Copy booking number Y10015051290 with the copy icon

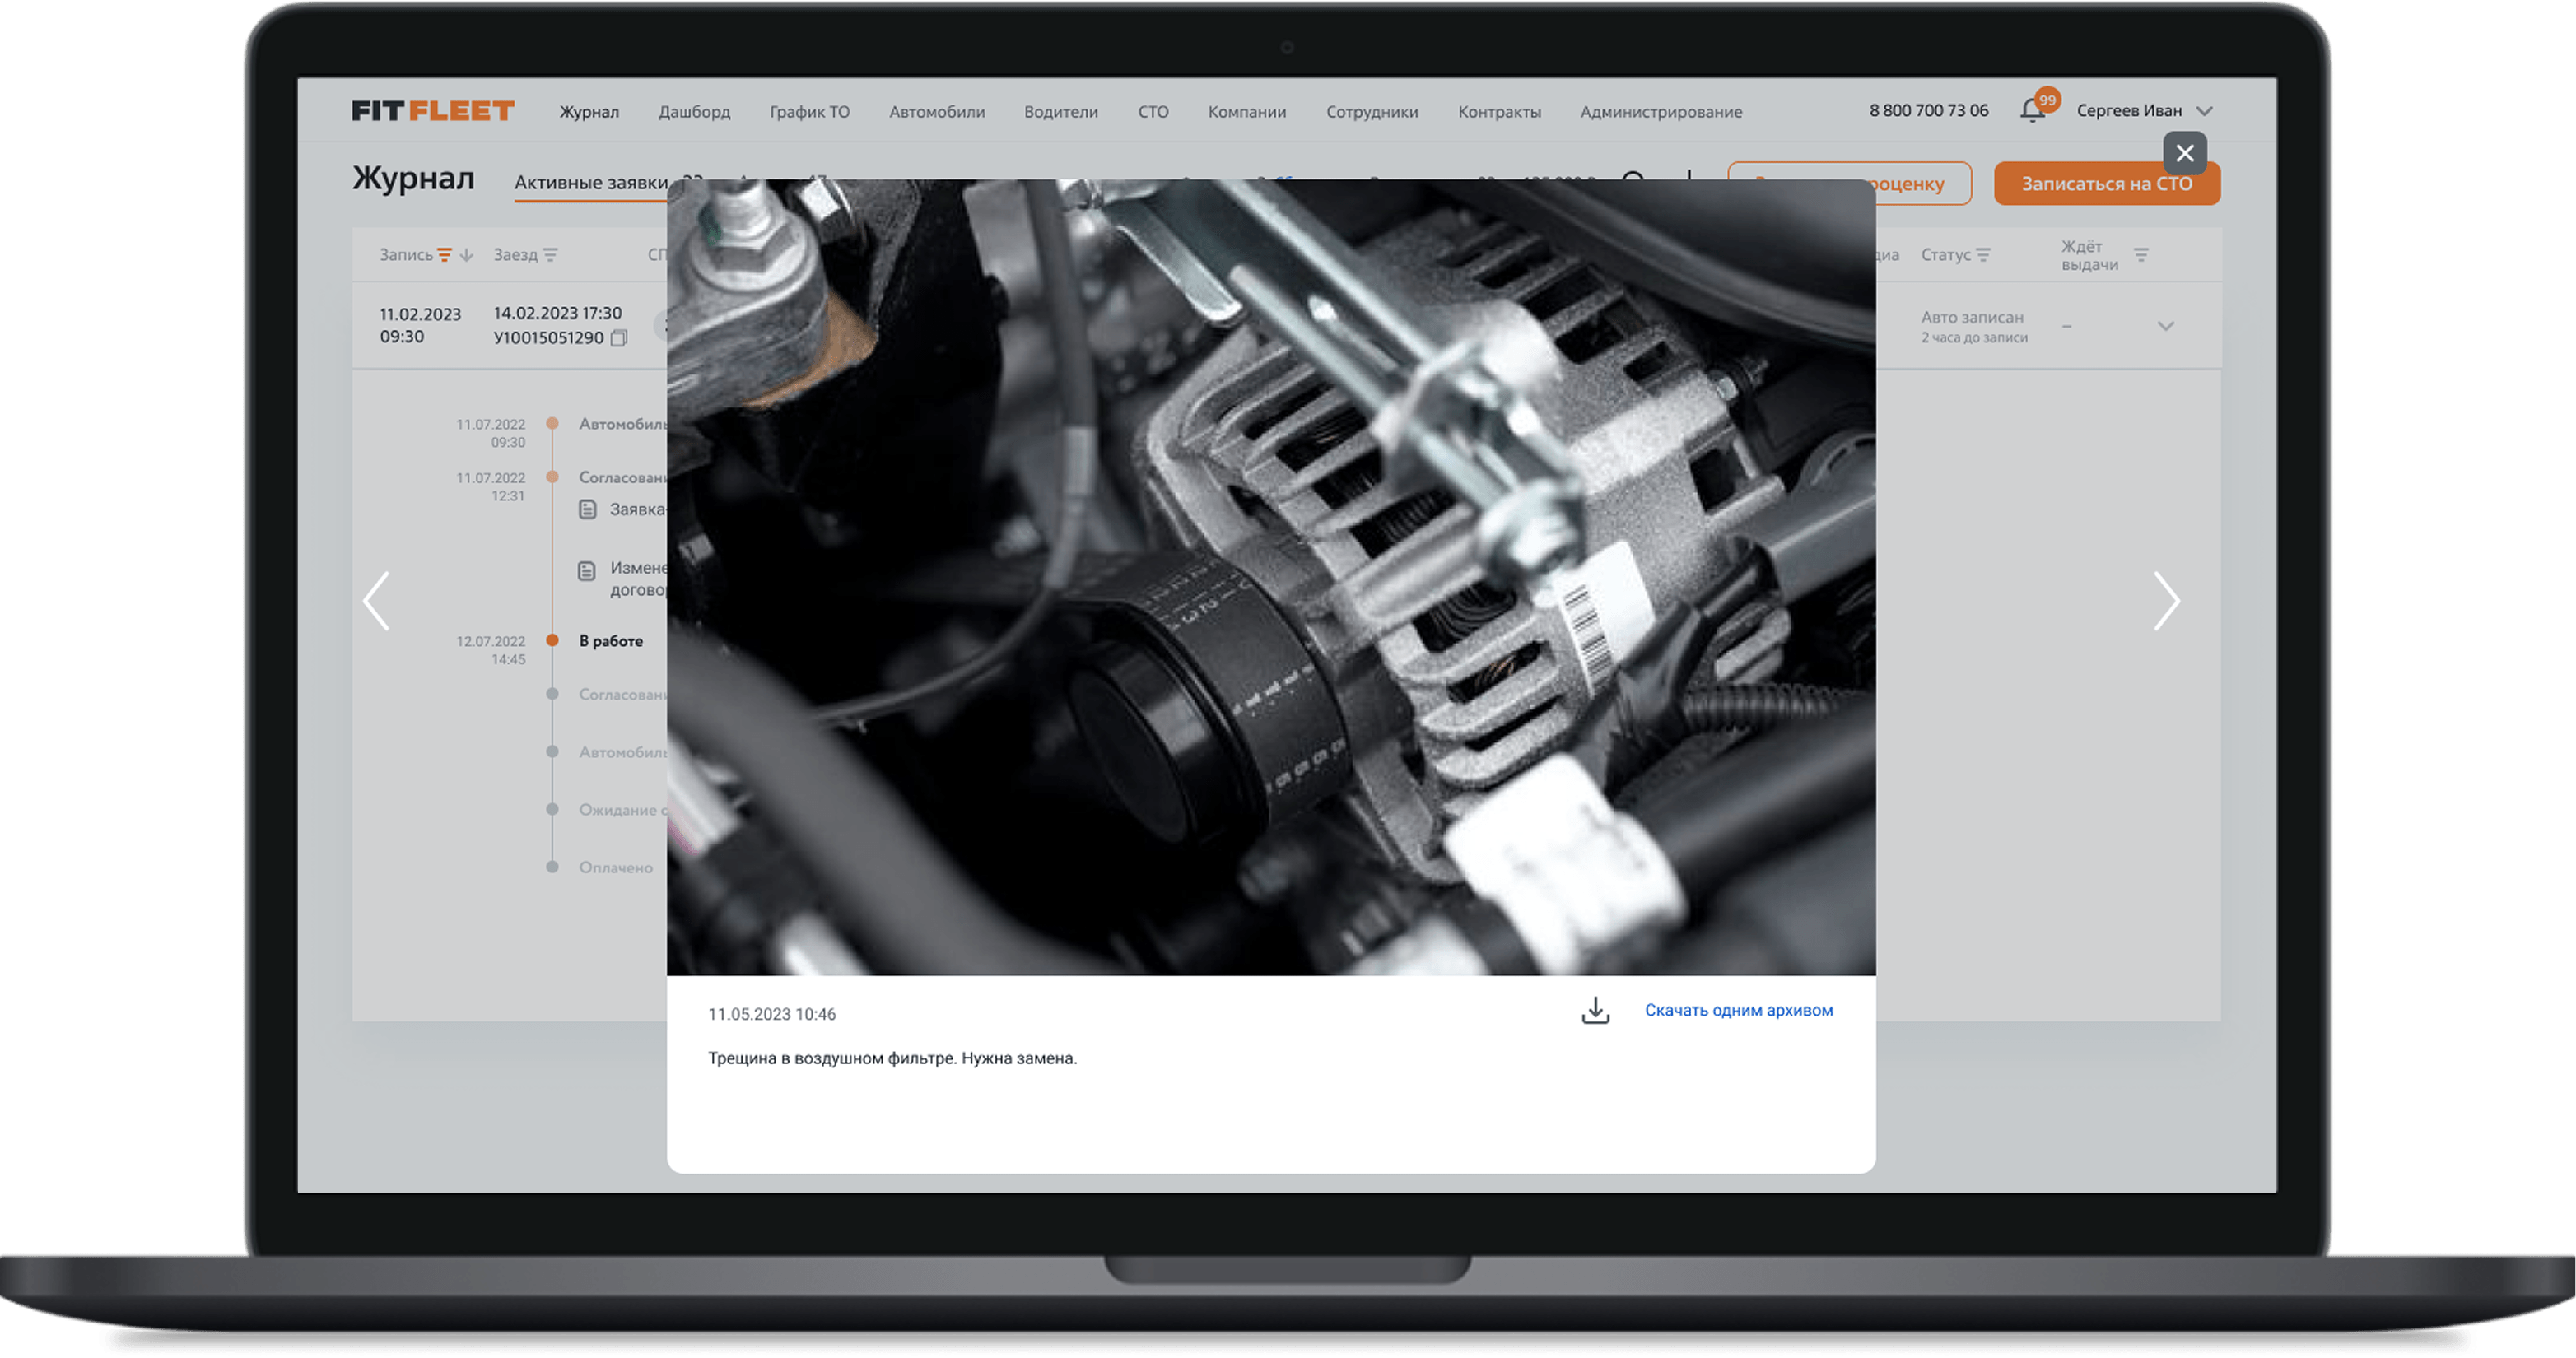619,338
